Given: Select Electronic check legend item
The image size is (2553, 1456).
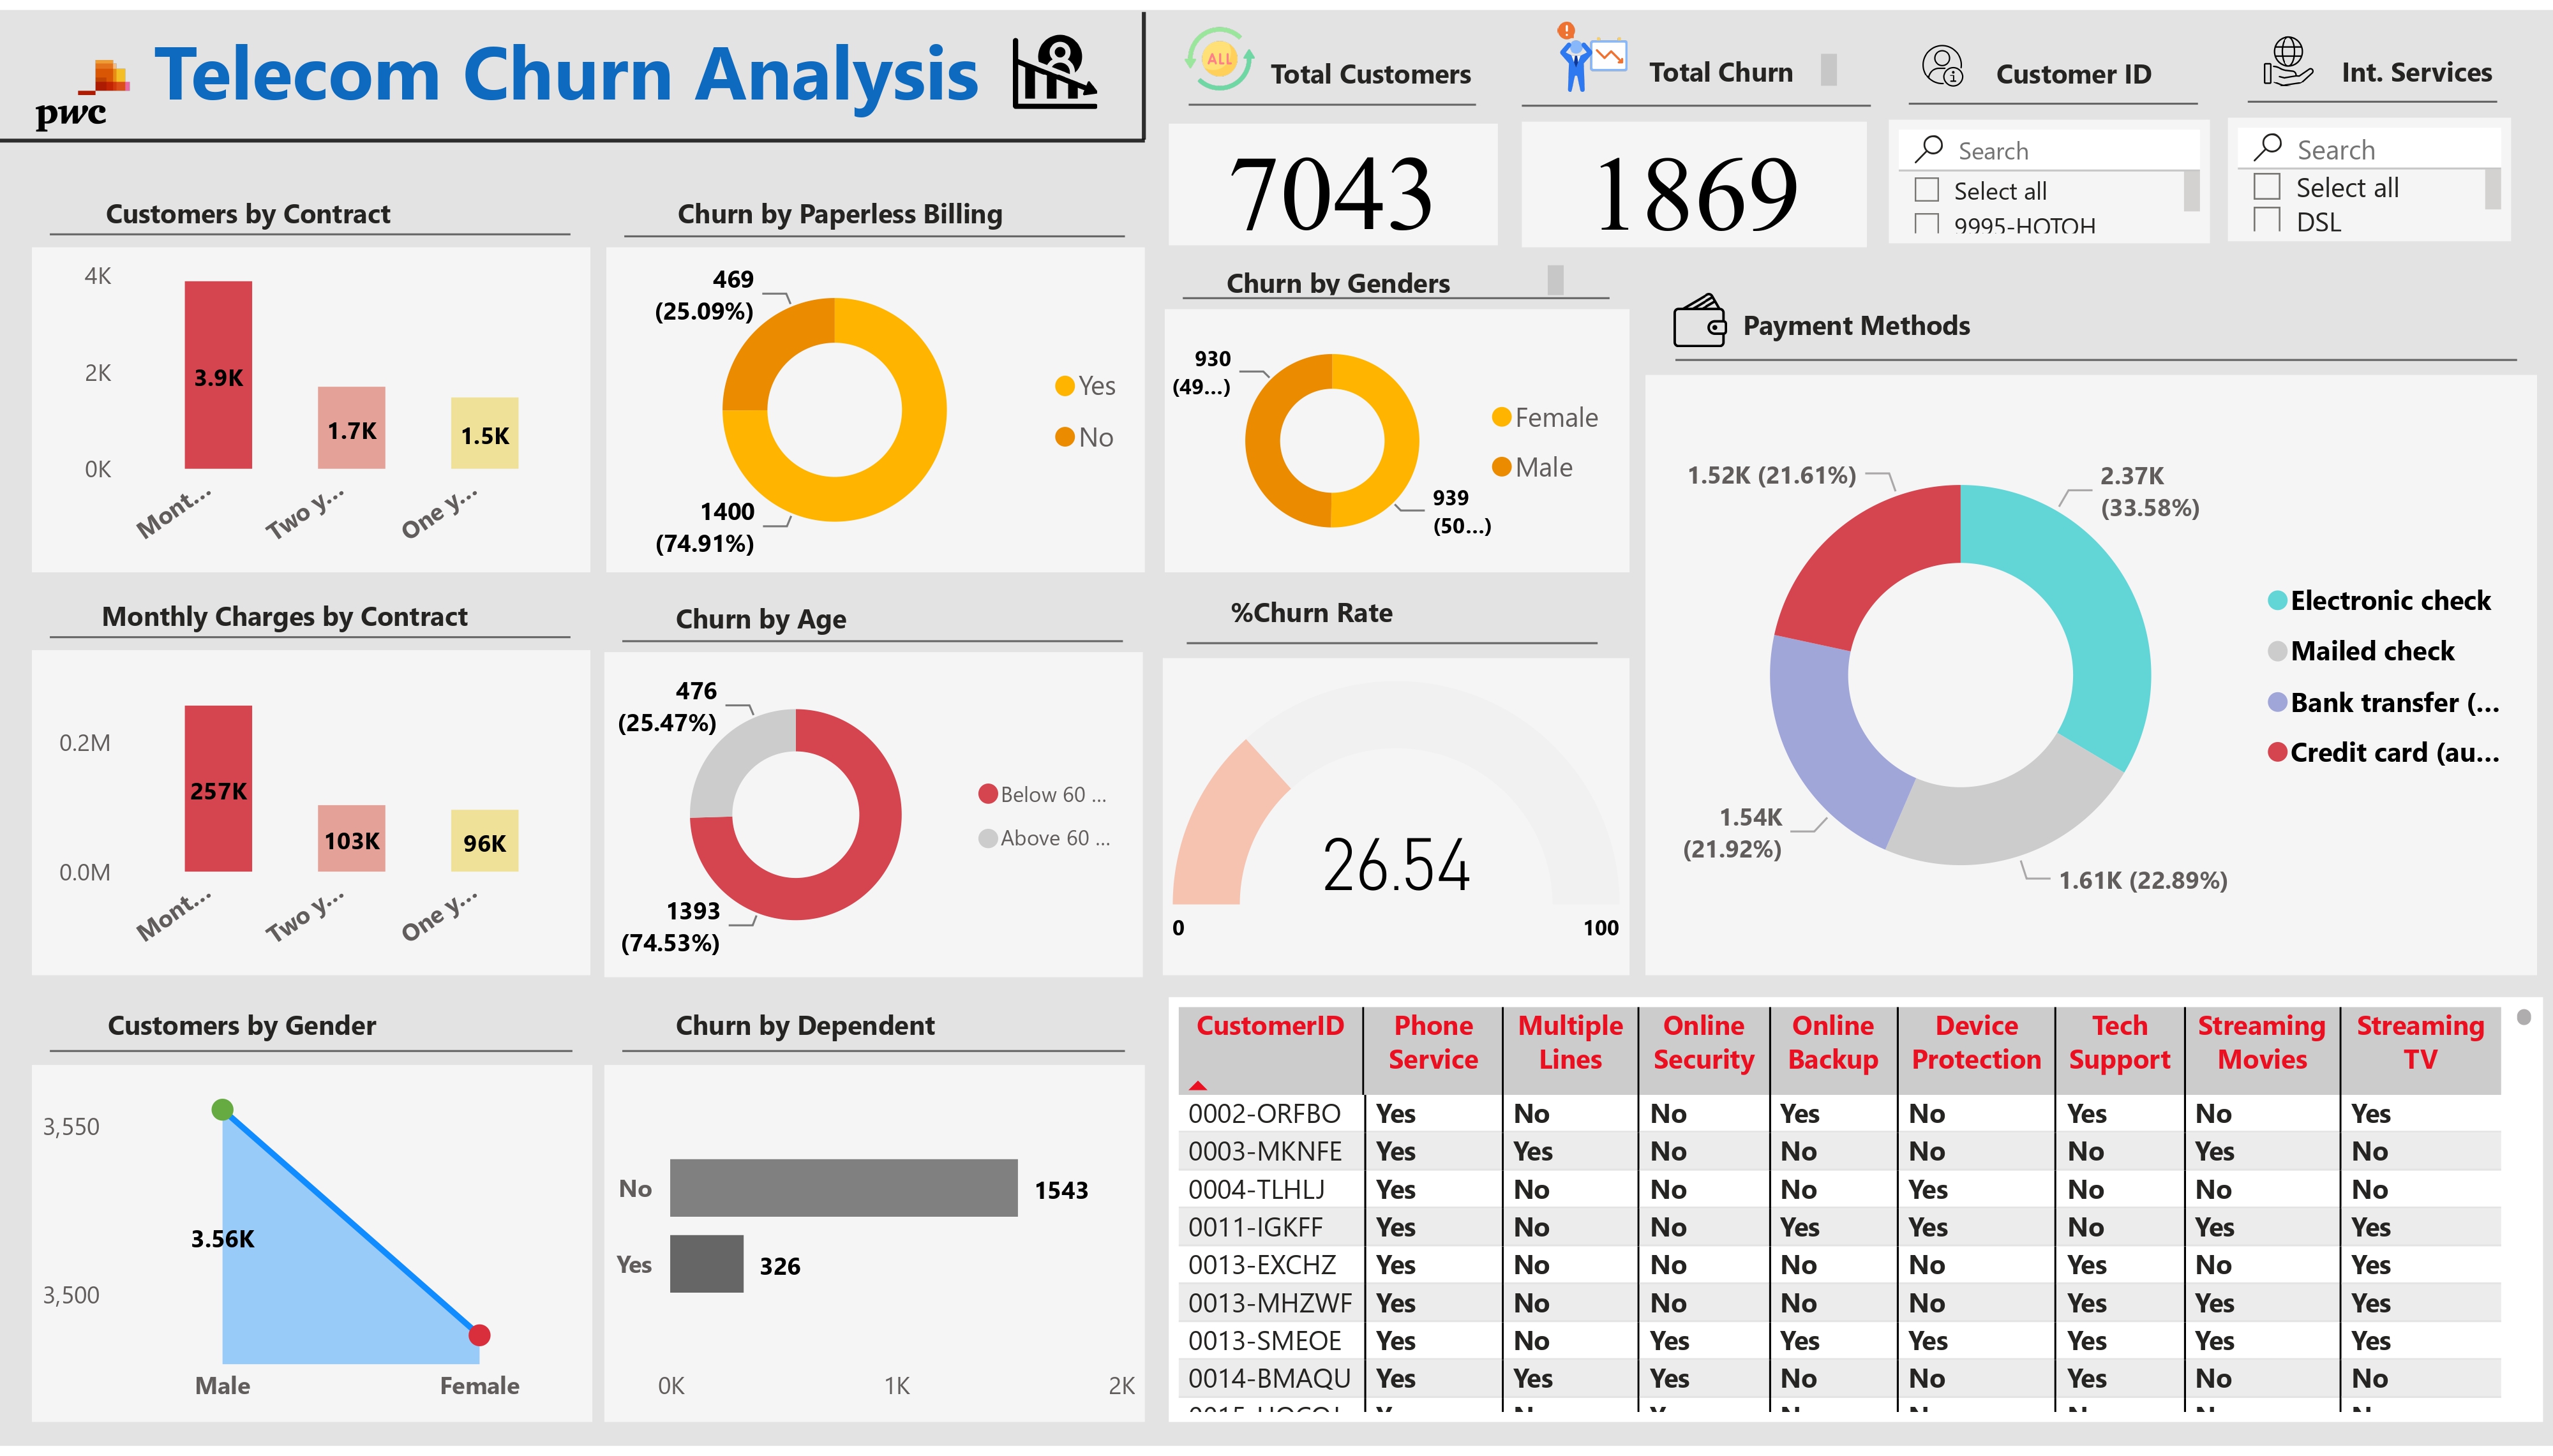Looking at the screenshot, I should pyautogui.click(x=2389, y=601).
